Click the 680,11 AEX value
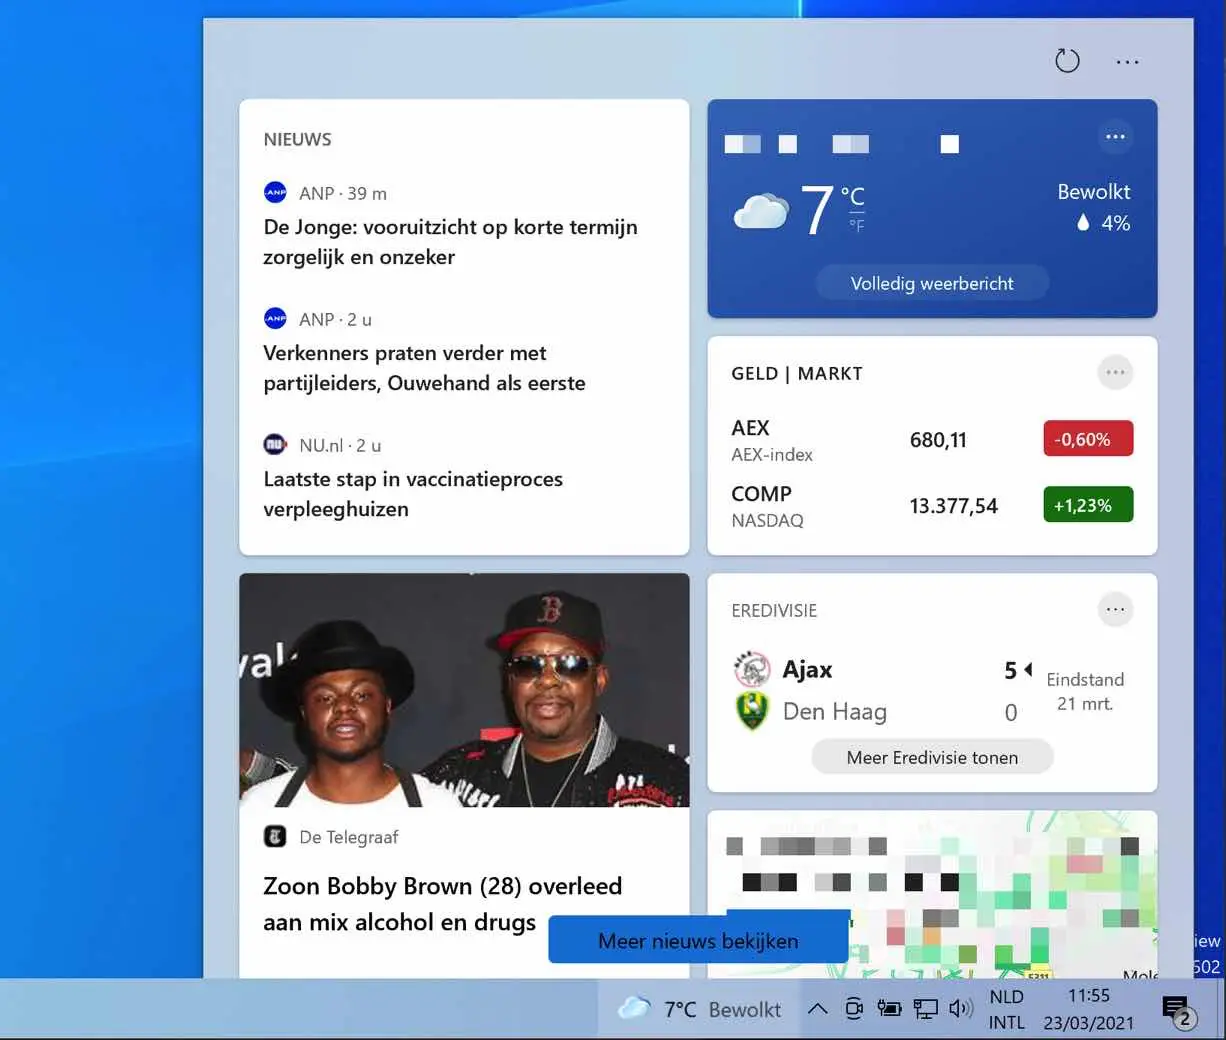The width and height of the screenshot is (1226, 1040). [938, 440]
